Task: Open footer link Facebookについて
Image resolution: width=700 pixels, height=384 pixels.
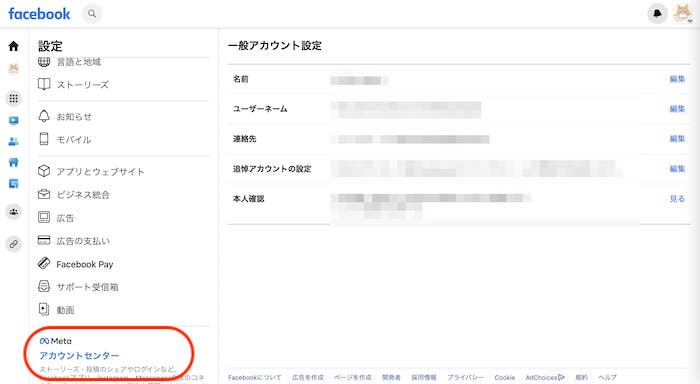Action: tap(254, 377)
